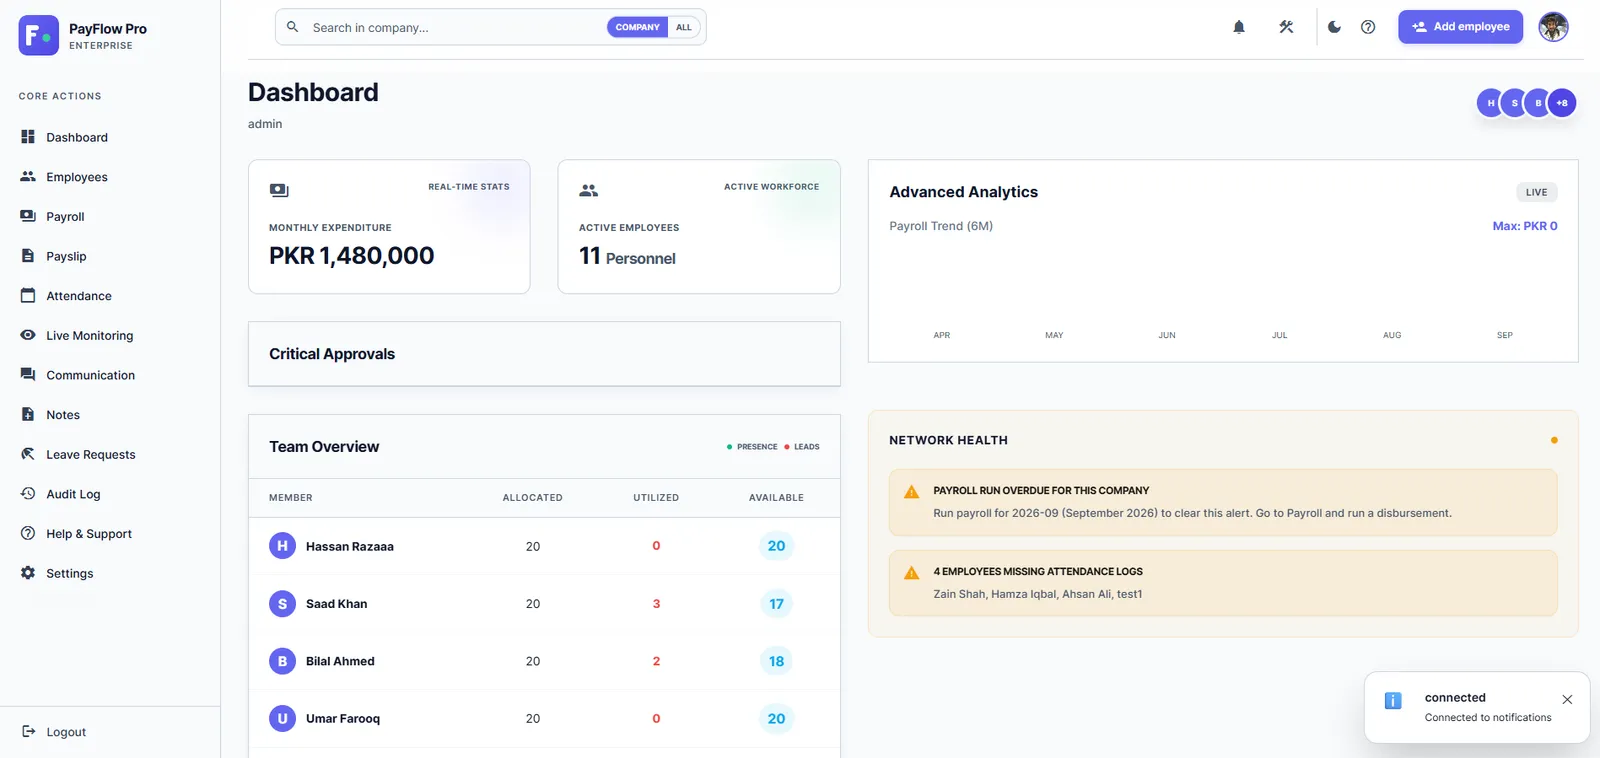Click the LIVE badge in Advanced Analytics
Screen dimensions: 1600x758
pyautogui.click(x=1537, y=192)
